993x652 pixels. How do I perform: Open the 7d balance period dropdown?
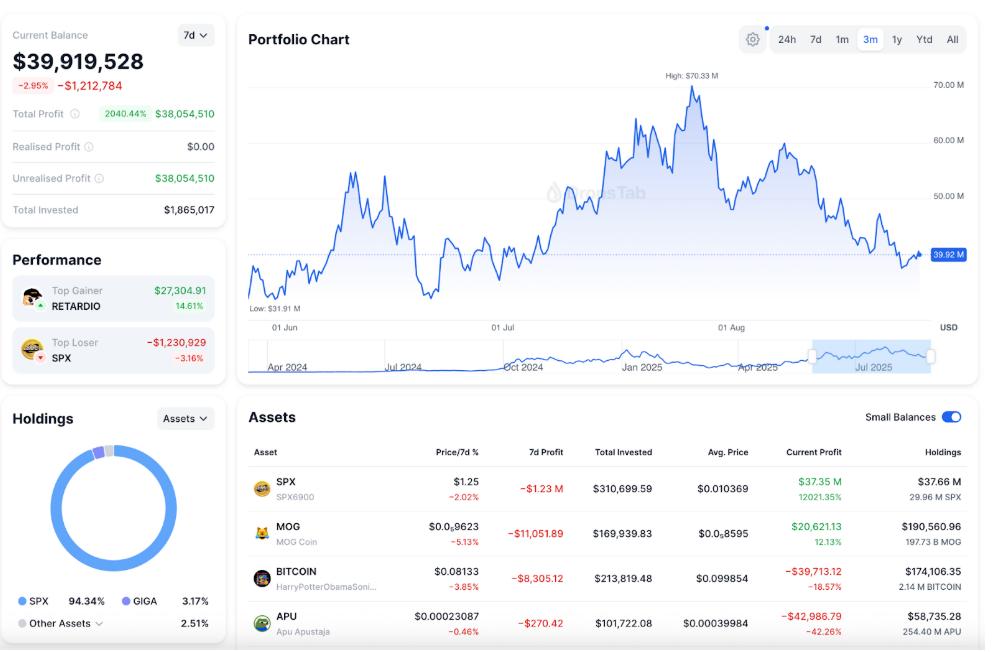pyautogui.click(x=195, y=35)
